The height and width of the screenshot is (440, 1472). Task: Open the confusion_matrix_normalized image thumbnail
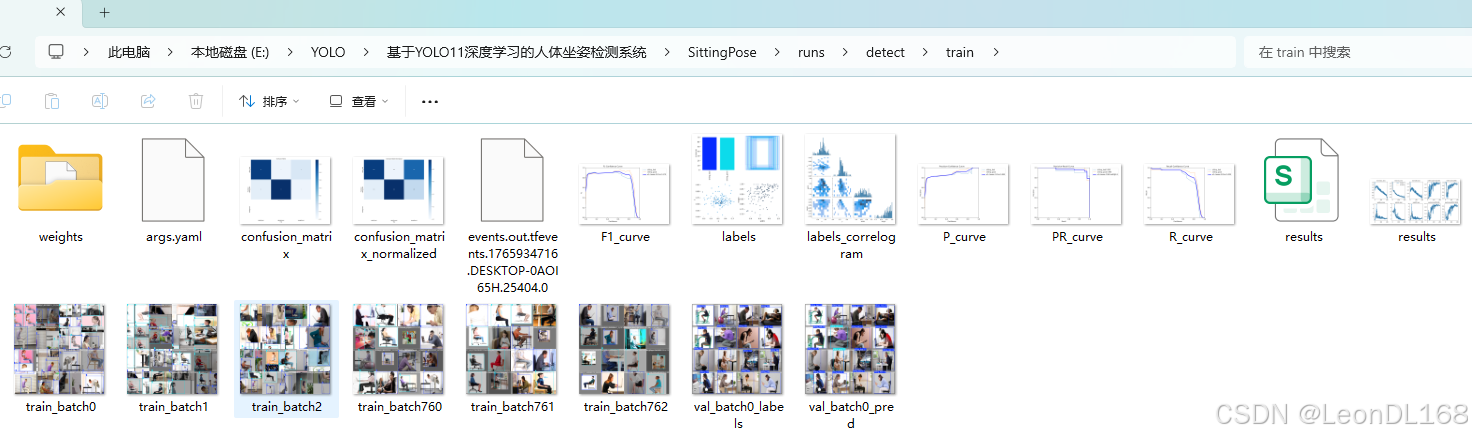[x=399, y=190]
